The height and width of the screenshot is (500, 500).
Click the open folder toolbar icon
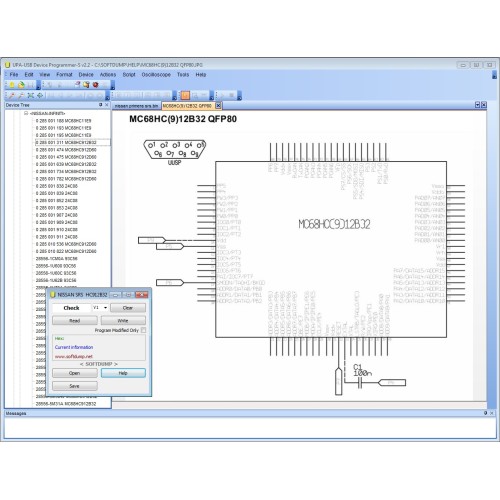click(21, 85)
